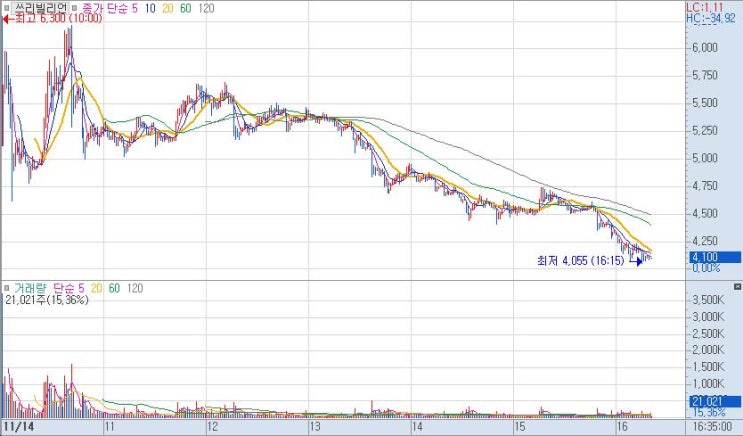Screen dimensions: 743x436
Task: Select the 쓰리빌리언 stock name label
Action: 40,8
